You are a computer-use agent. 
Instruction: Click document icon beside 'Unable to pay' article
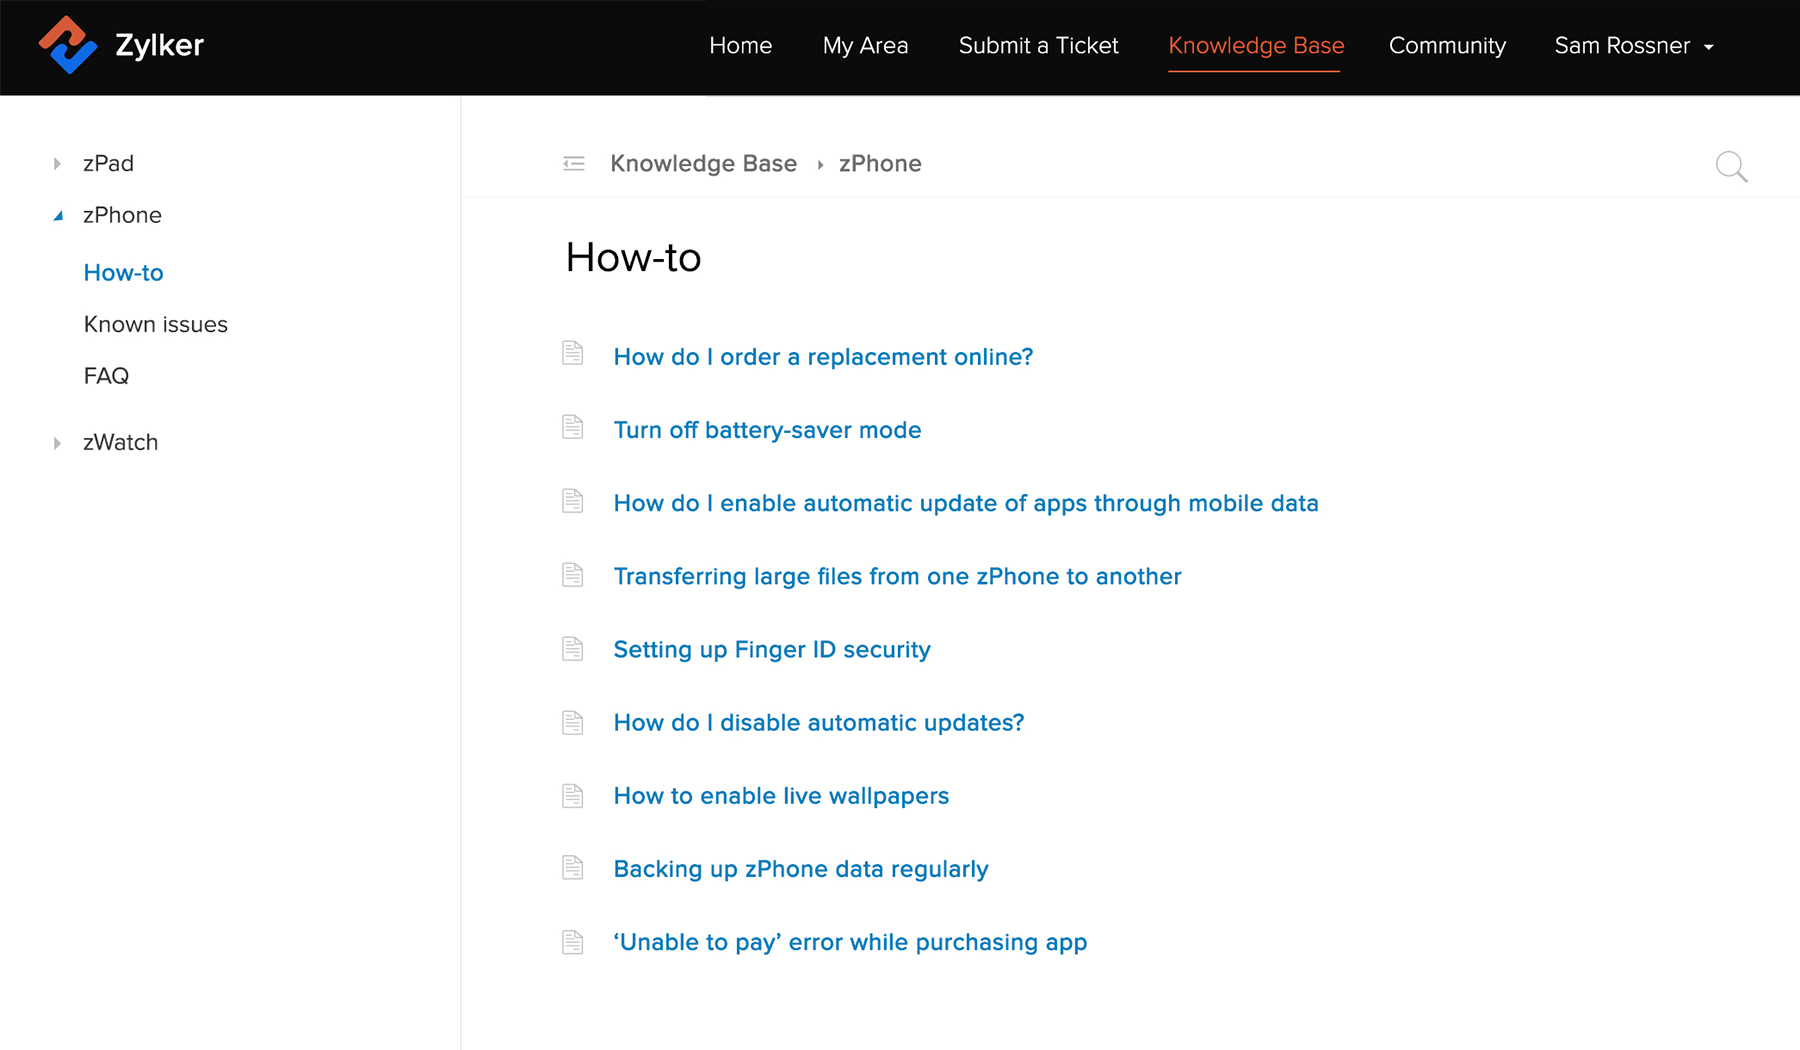[573, 941]
